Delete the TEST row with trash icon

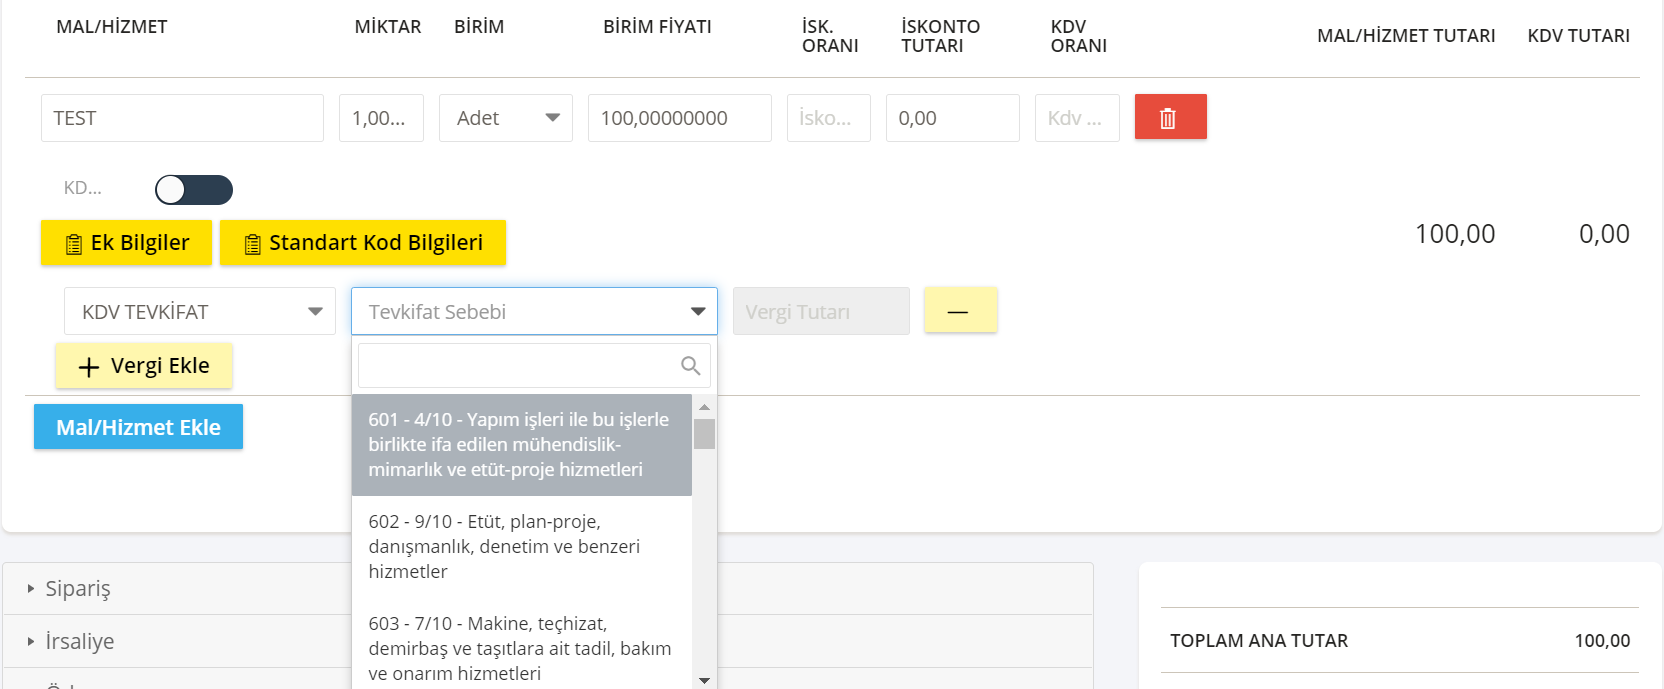click(1170, 117)
